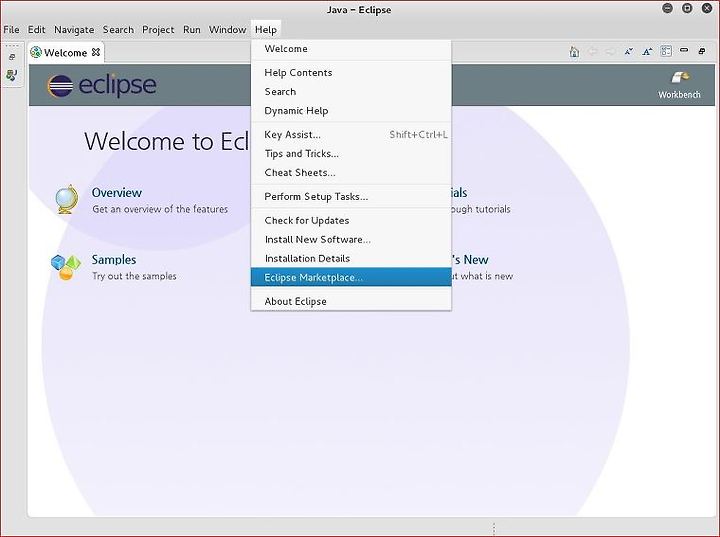720x537 pixels.
Task: Close the open Help menu
Action: click(266, 29)
